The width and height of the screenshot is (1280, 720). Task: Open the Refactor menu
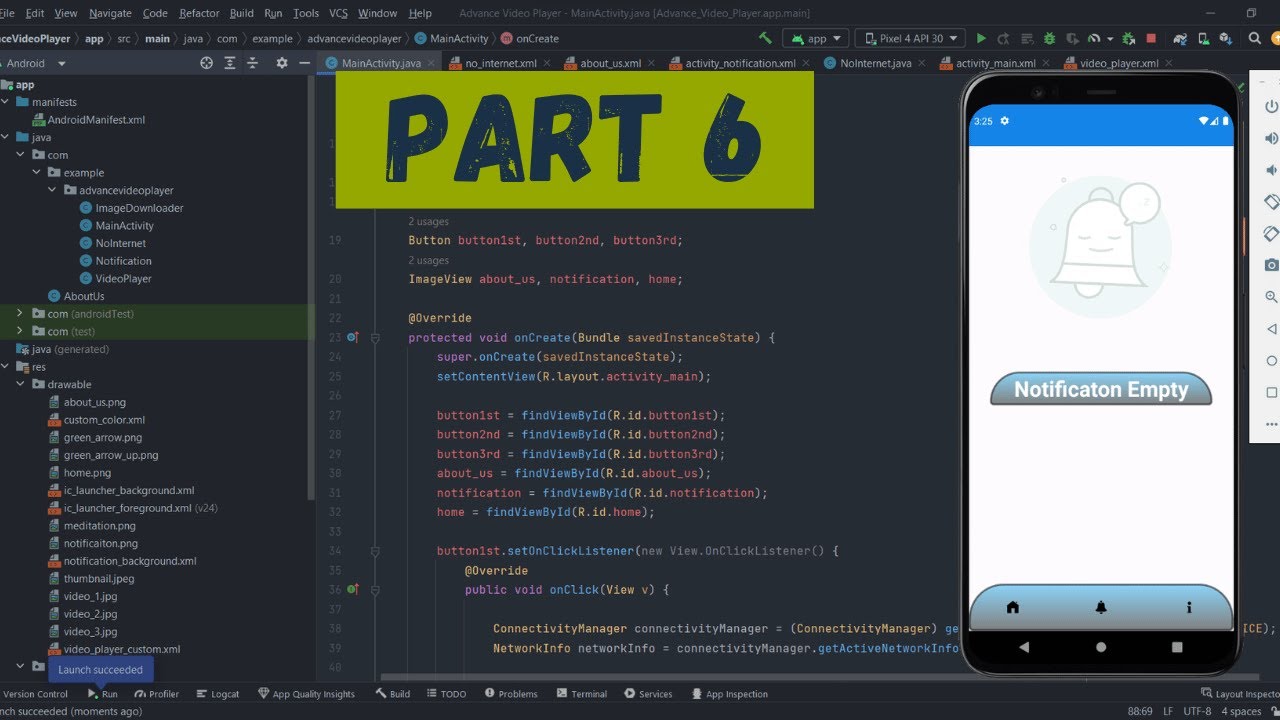tap(199, 13)
